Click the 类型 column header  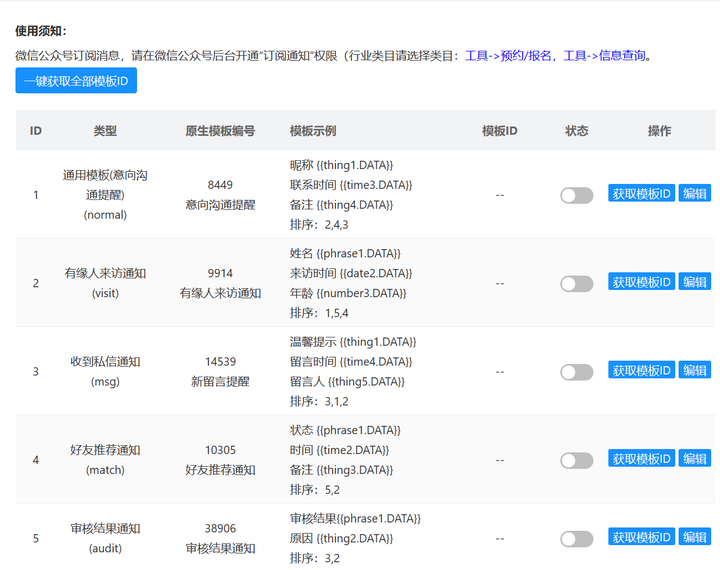point(105,131)
